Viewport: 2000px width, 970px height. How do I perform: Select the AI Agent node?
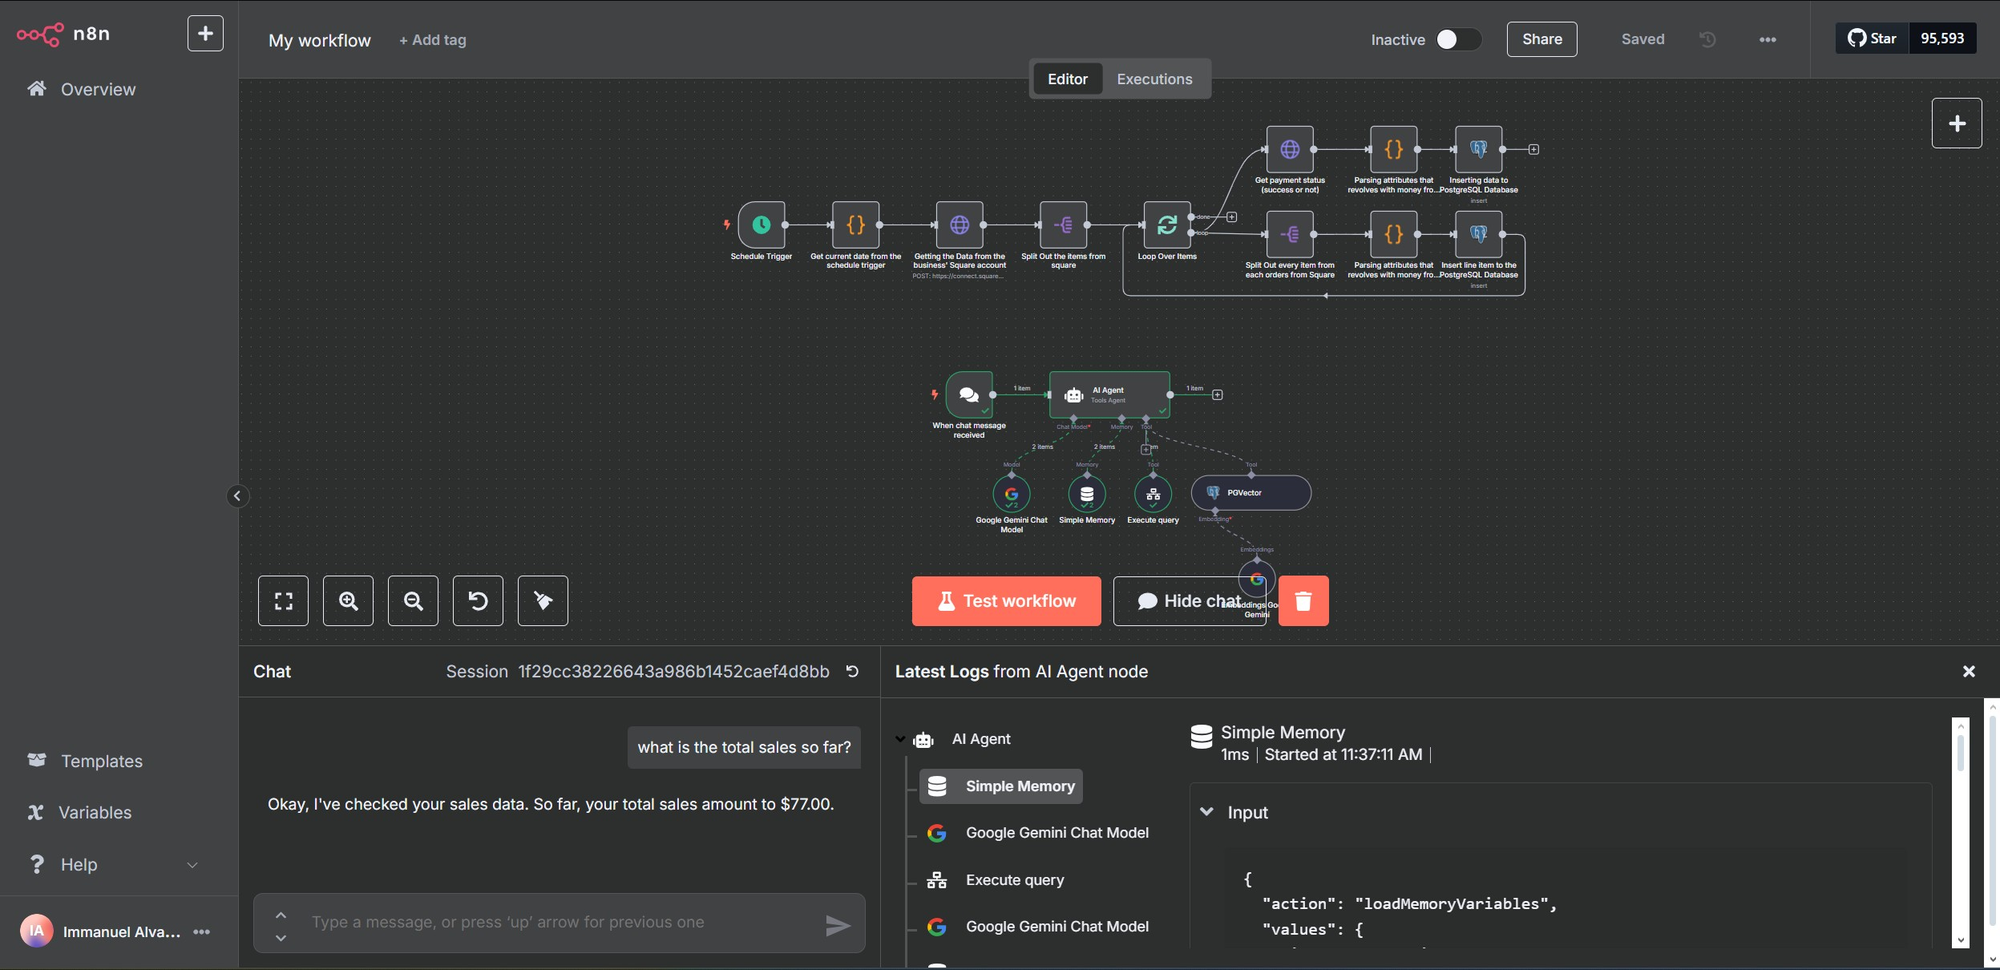1109,395
